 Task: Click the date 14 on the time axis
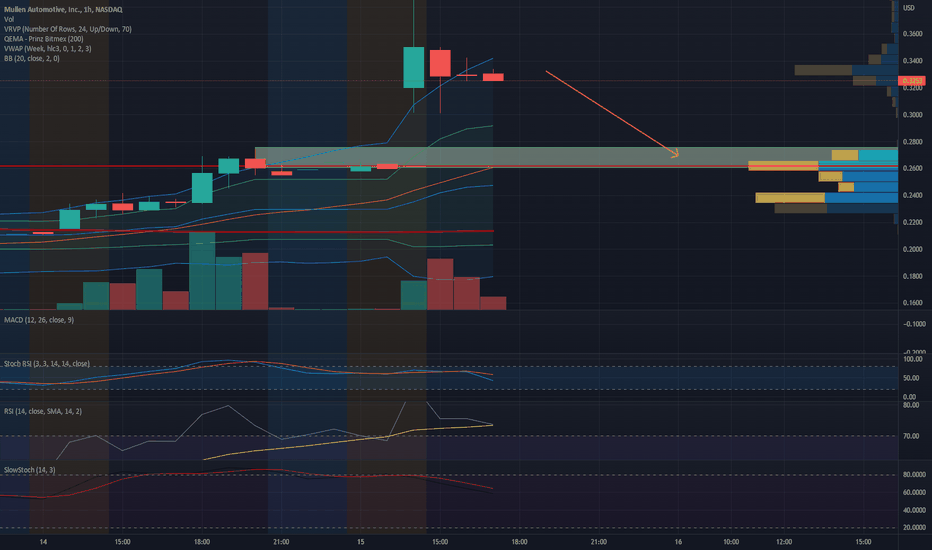pyautogui.click(x=43, y=542)
